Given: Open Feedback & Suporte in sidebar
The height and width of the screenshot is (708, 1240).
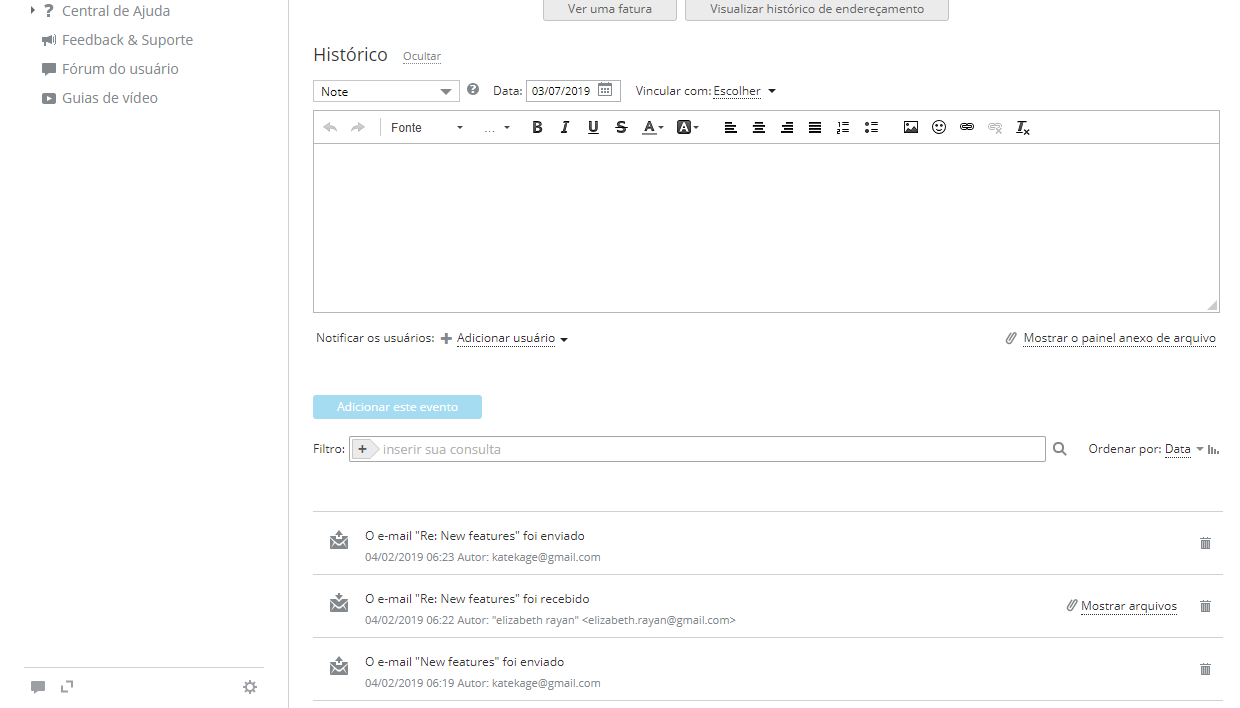Looking at the screenshot, I should tap(127, 40).
